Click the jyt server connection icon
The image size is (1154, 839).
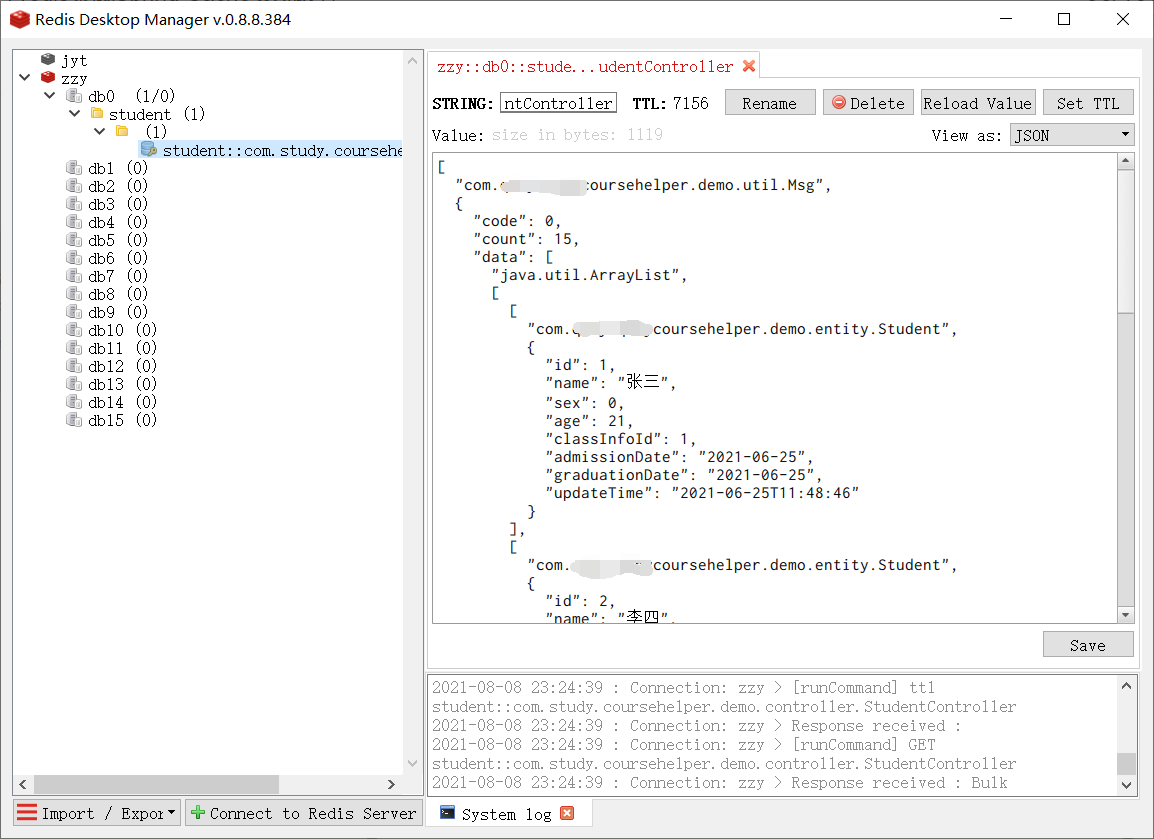(48, 59)
